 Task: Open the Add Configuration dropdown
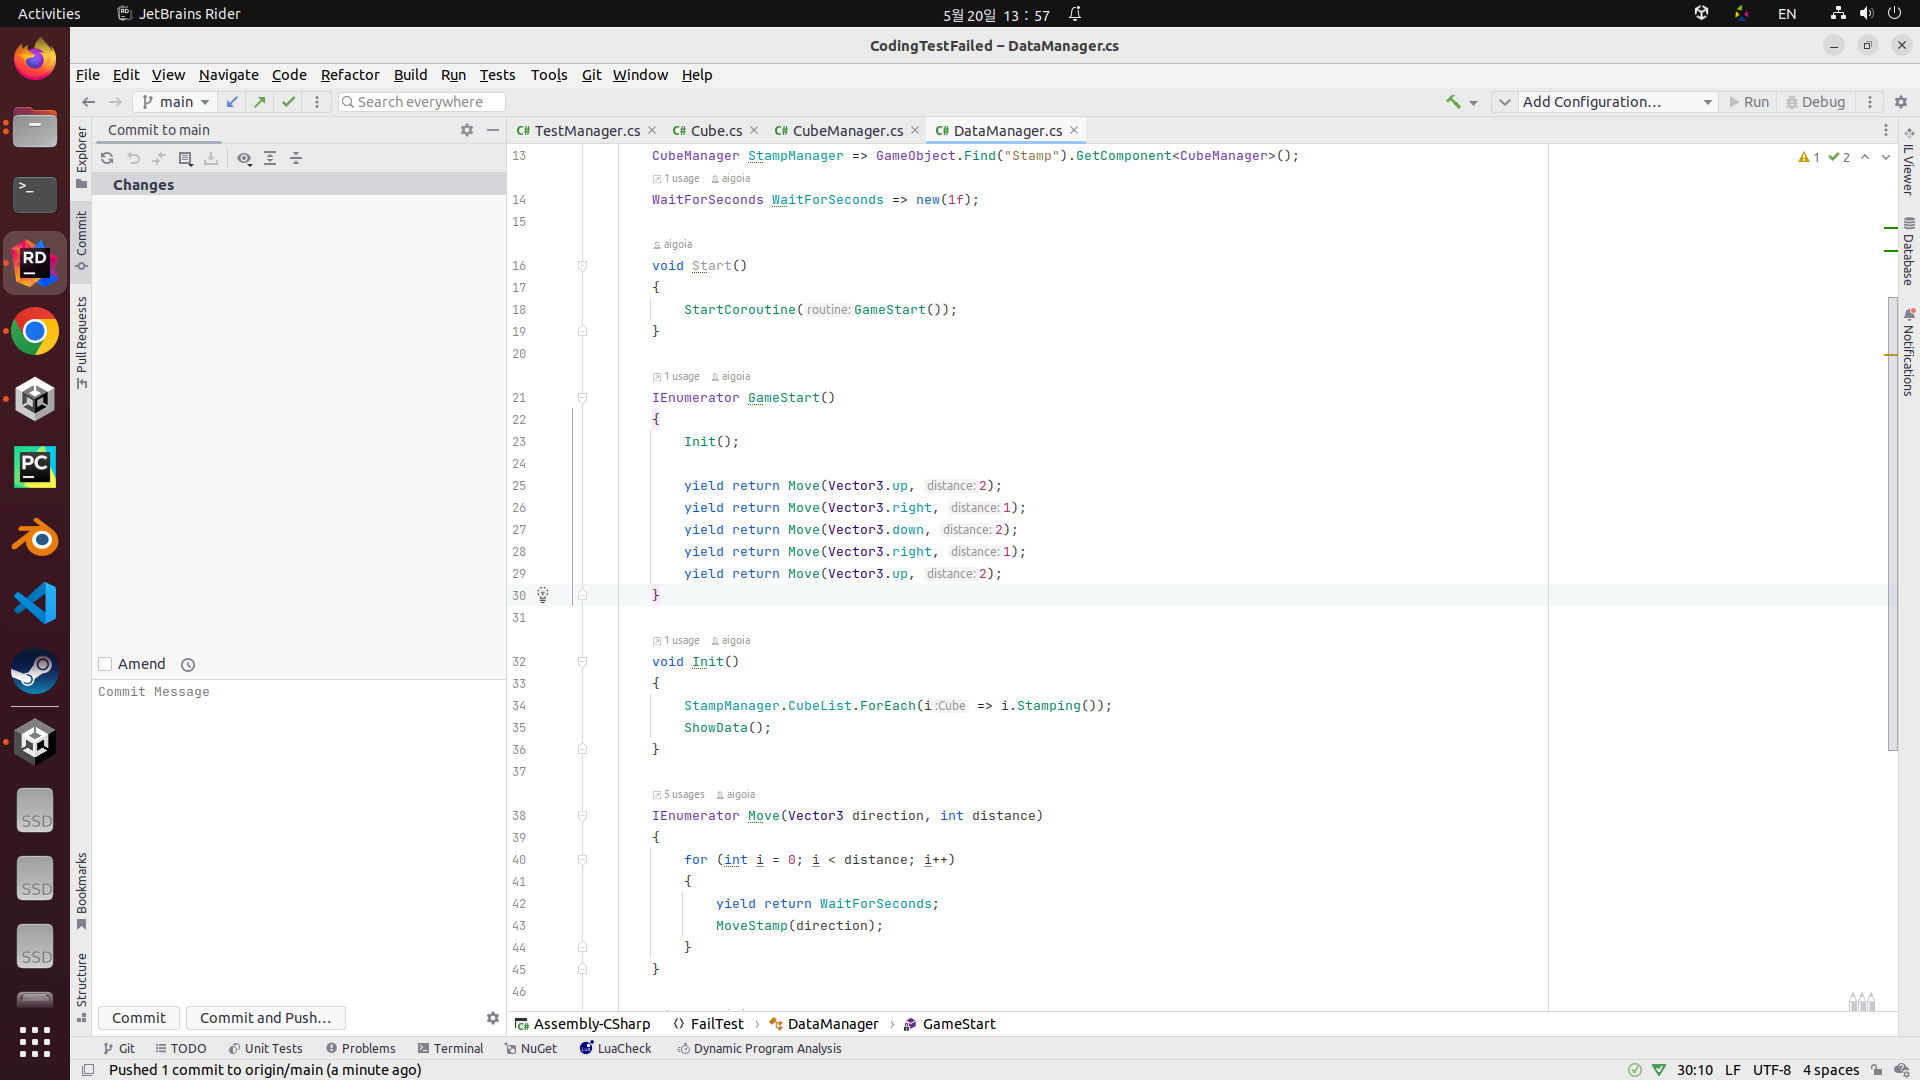tap(1617, 102)
